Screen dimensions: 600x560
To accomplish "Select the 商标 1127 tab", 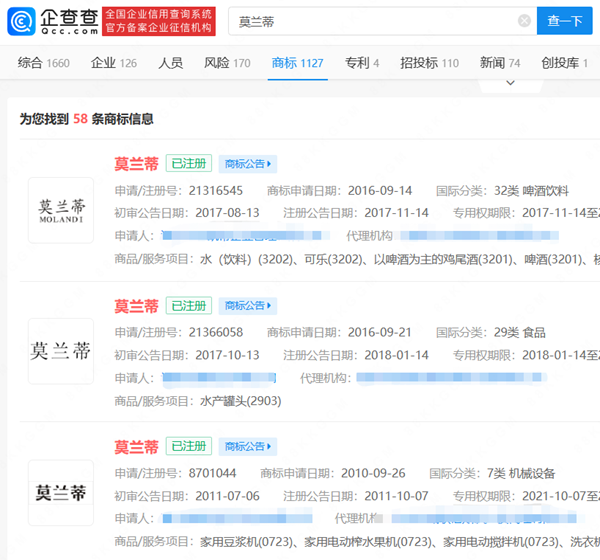I will point(297,63).
